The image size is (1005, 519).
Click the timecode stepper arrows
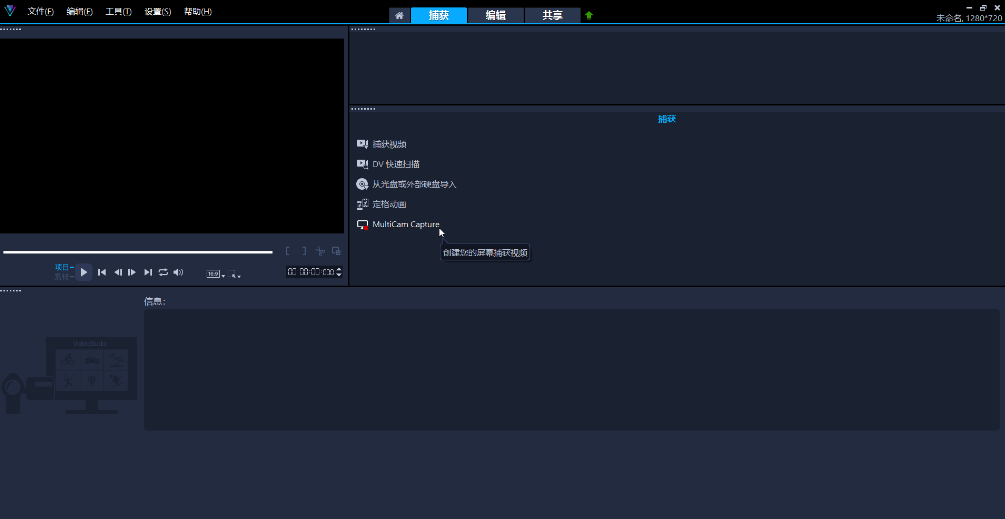point(339,272)
